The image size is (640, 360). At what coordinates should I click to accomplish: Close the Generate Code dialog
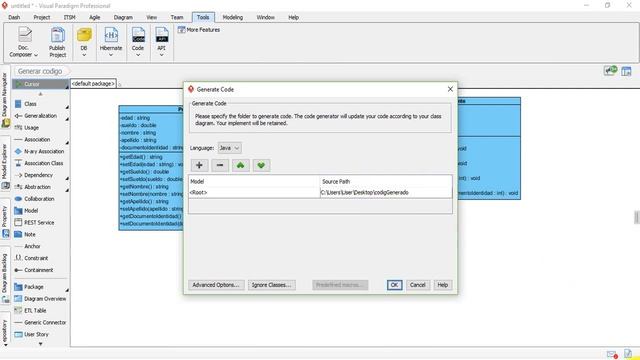[450, 89]
